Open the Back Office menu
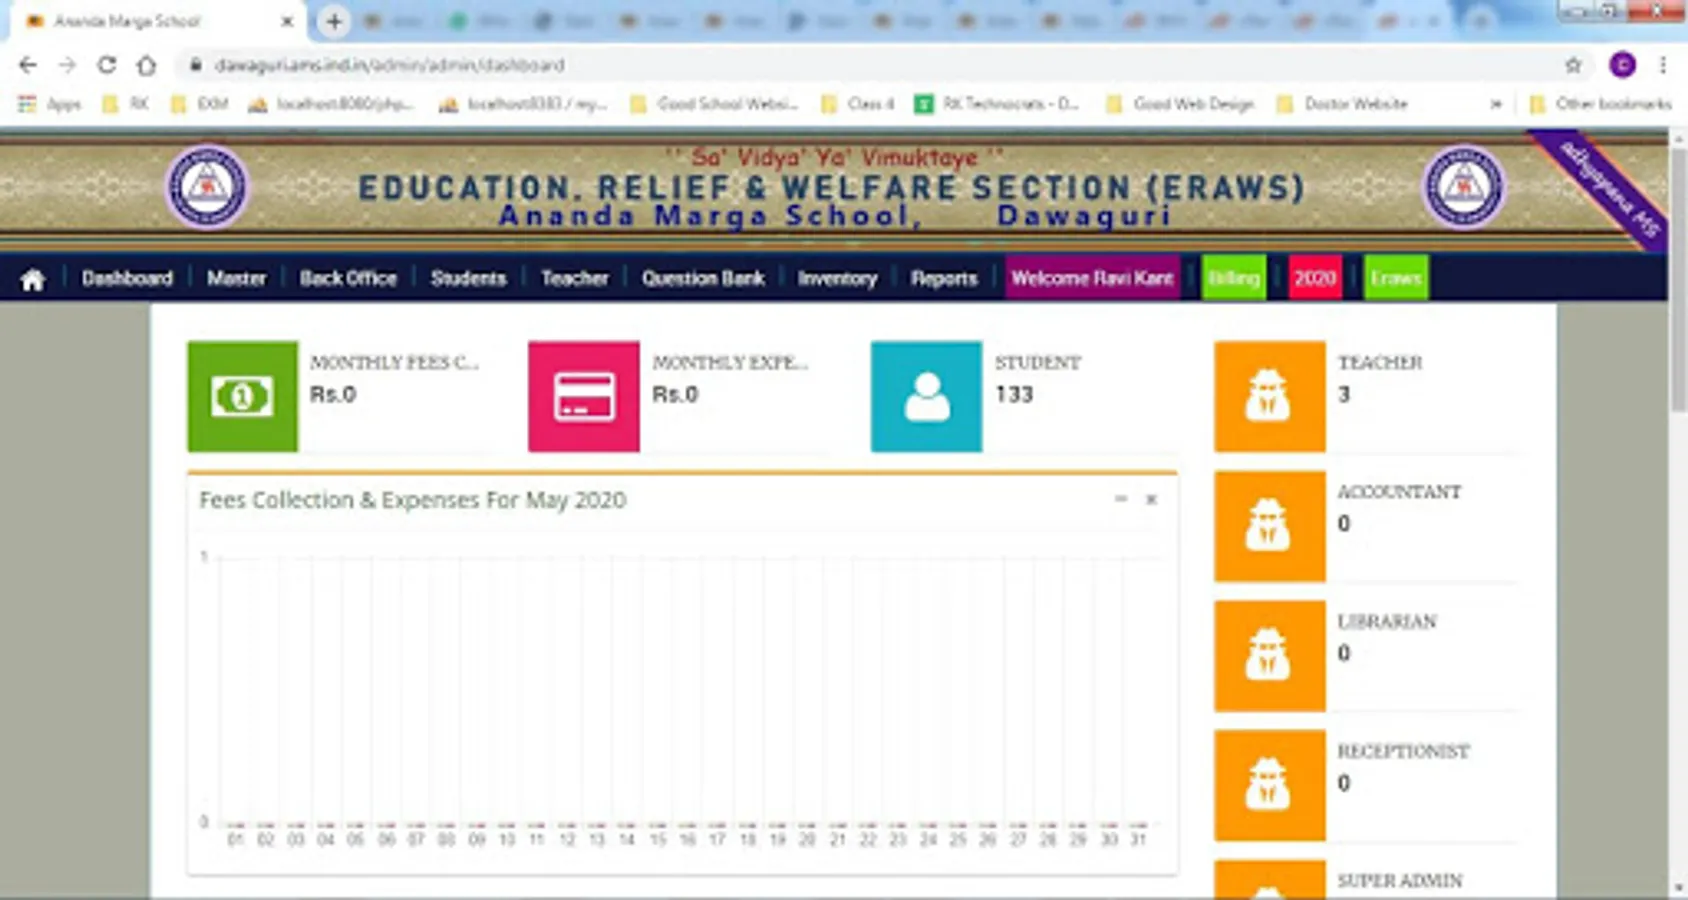This screenshot has height=900, width=1688. (348, 278)
